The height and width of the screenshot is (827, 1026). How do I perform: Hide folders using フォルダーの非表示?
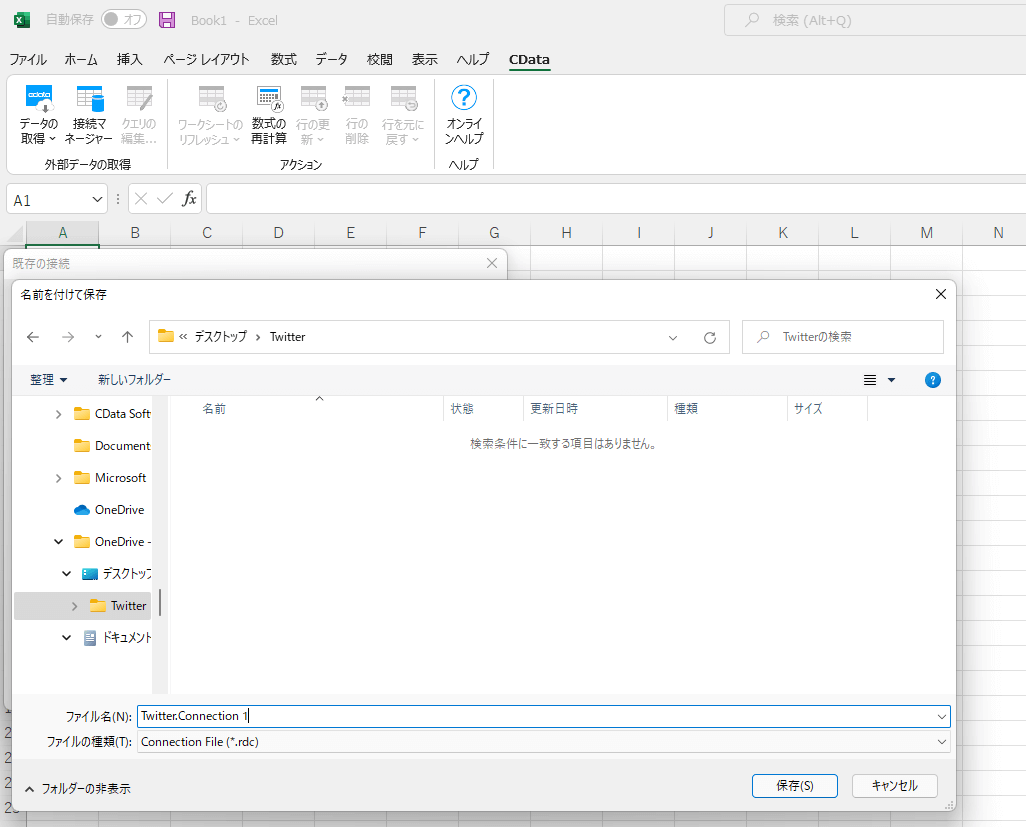[77, 788]
